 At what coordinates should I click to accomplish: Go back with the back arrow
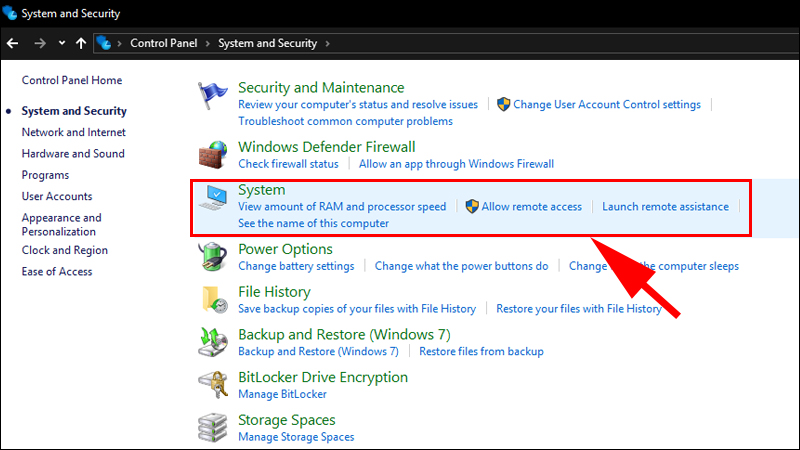click(13, 44)
